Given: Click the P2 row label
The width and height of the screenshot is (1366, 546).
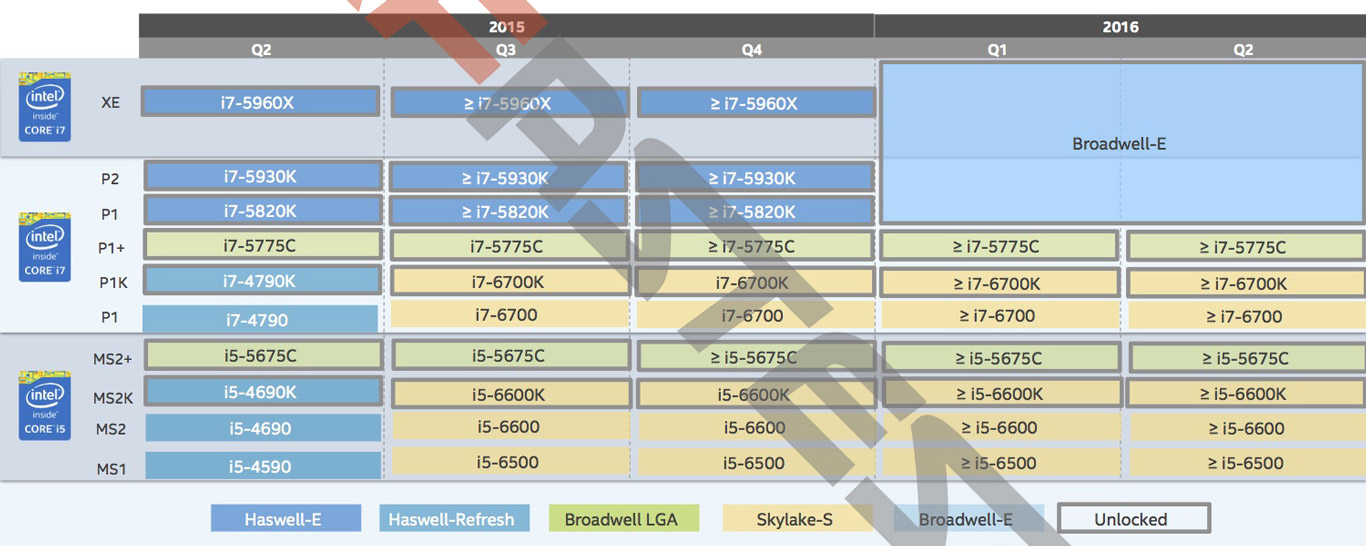Looking at the screenshot, I should (x=110, y=179).
